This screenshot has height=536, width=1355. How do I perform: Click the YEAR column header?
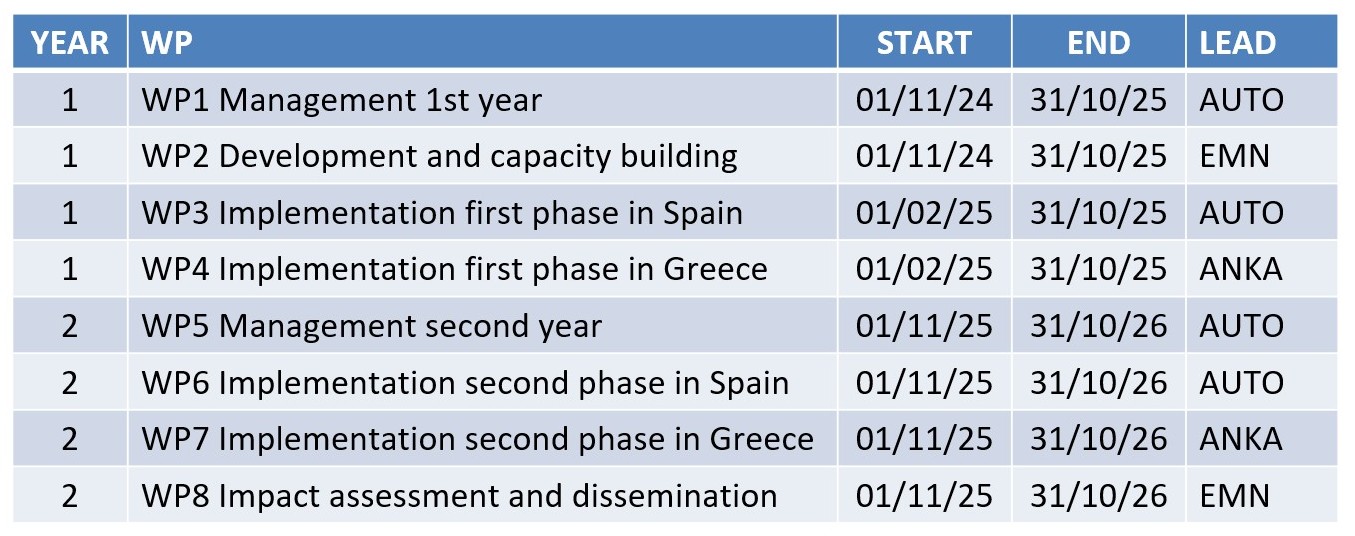[70, 43]
